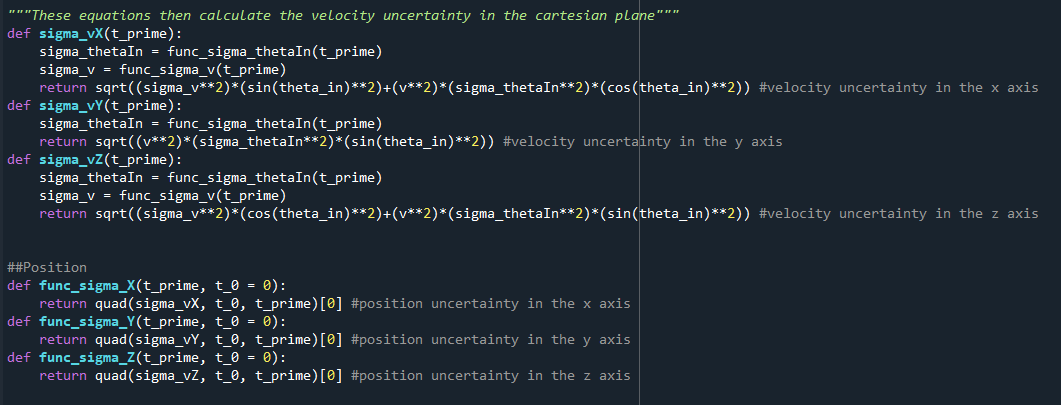Viewport: 1061px width, 405px height.
Task: Click the ##Position comment line
Action: [x=47, y=267]
